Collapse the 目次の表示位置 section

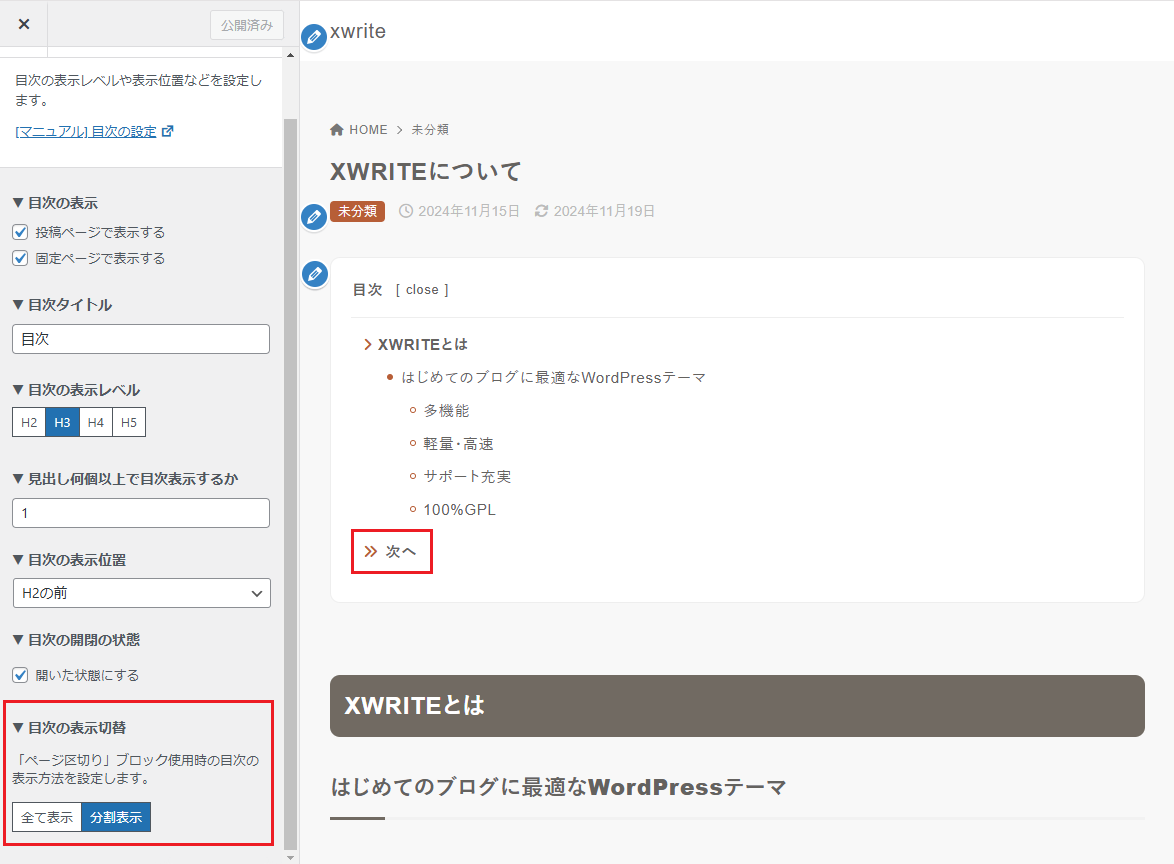point(70,560)
